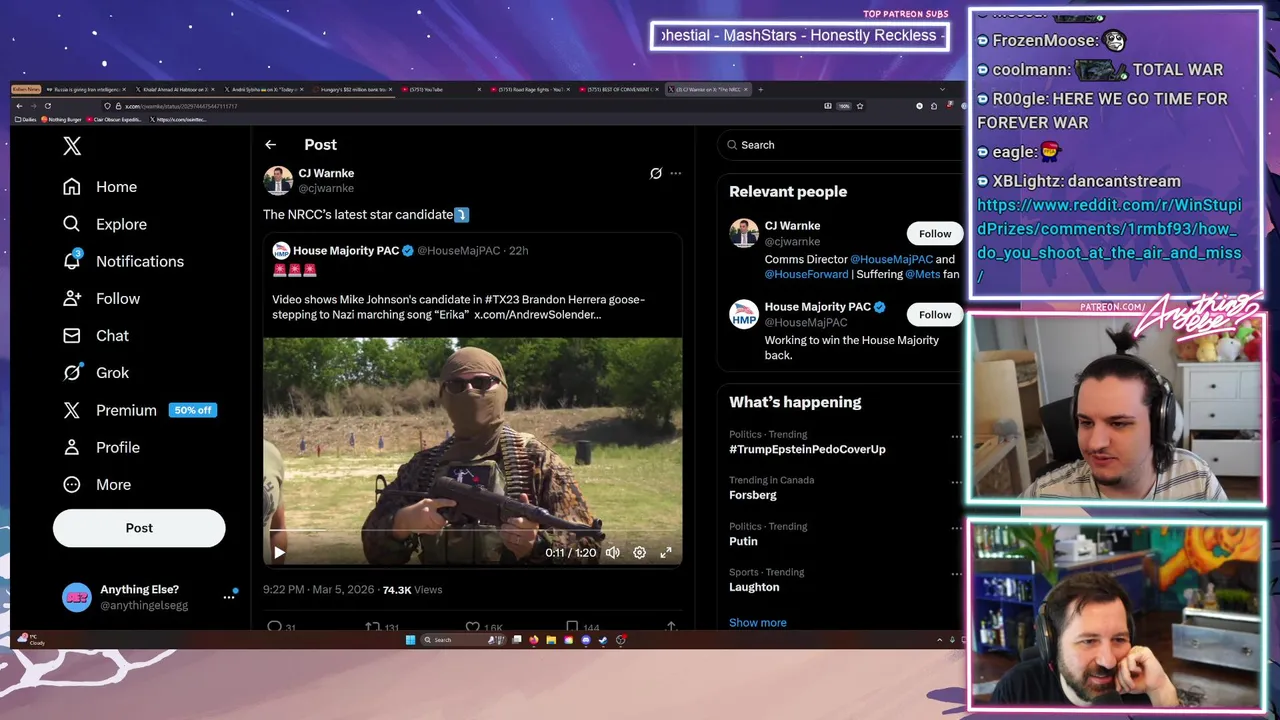Open Firefox from the taskbar
Screen dimensions: 1280x720
click(534, 640)
